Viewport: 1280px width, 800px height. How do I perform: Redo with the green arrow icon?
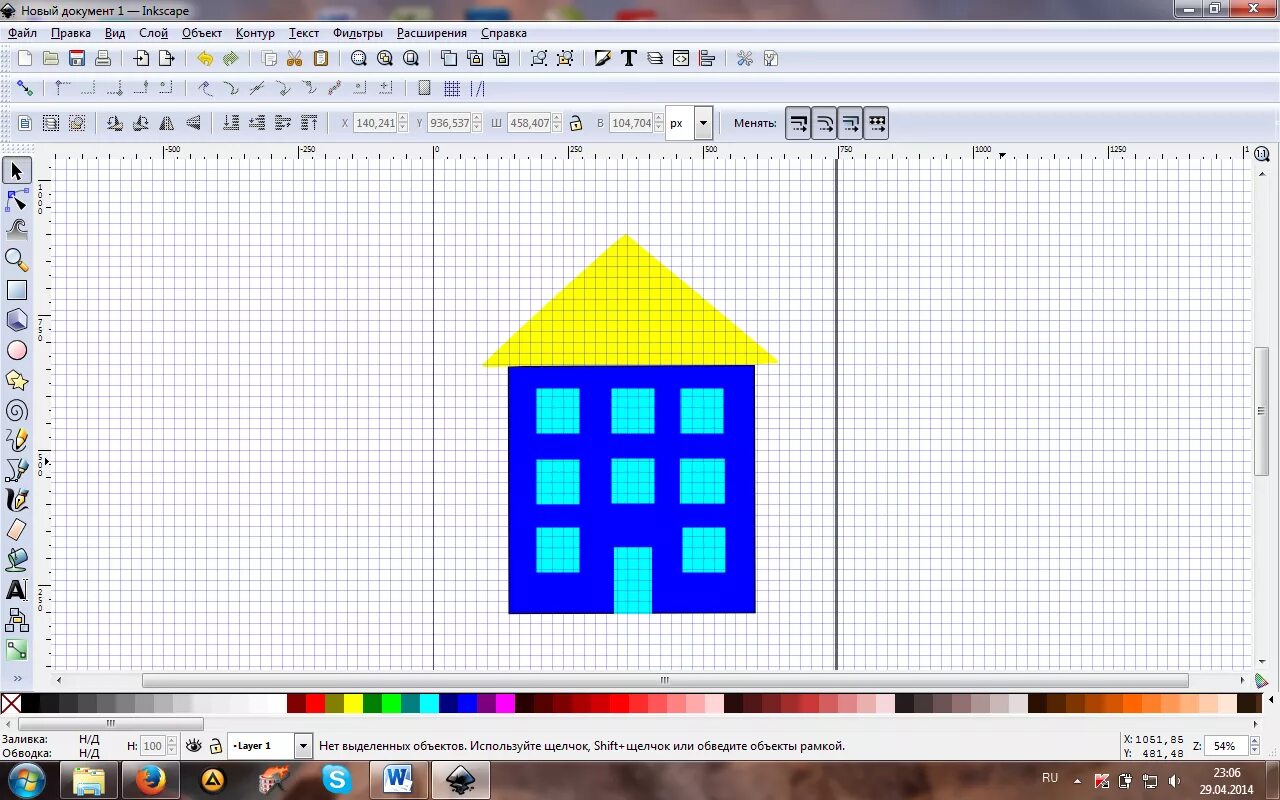click(230, 58)
